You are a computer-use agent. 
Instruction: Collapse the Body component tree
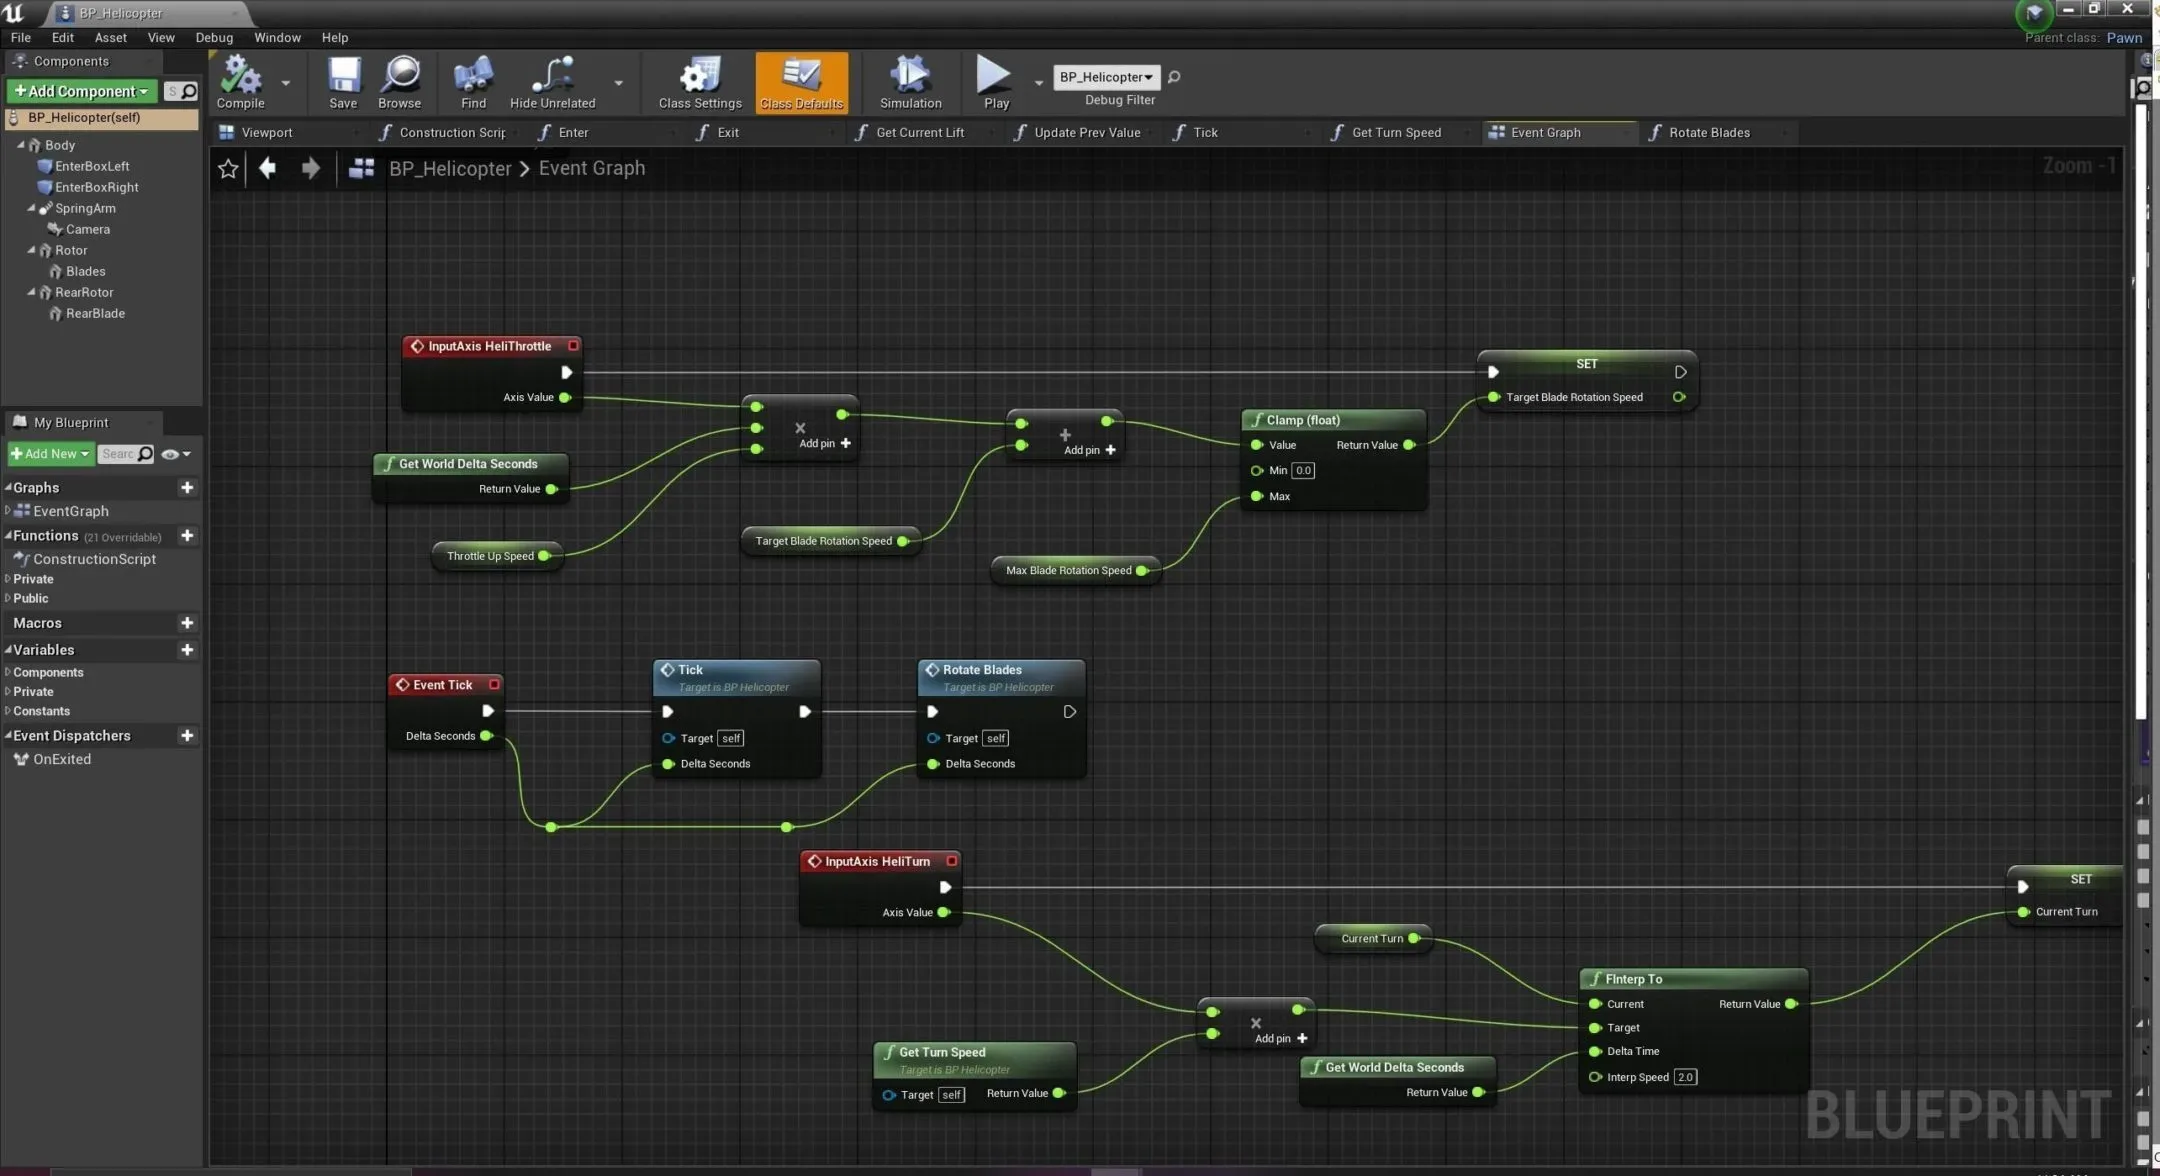tap(20, 145)
